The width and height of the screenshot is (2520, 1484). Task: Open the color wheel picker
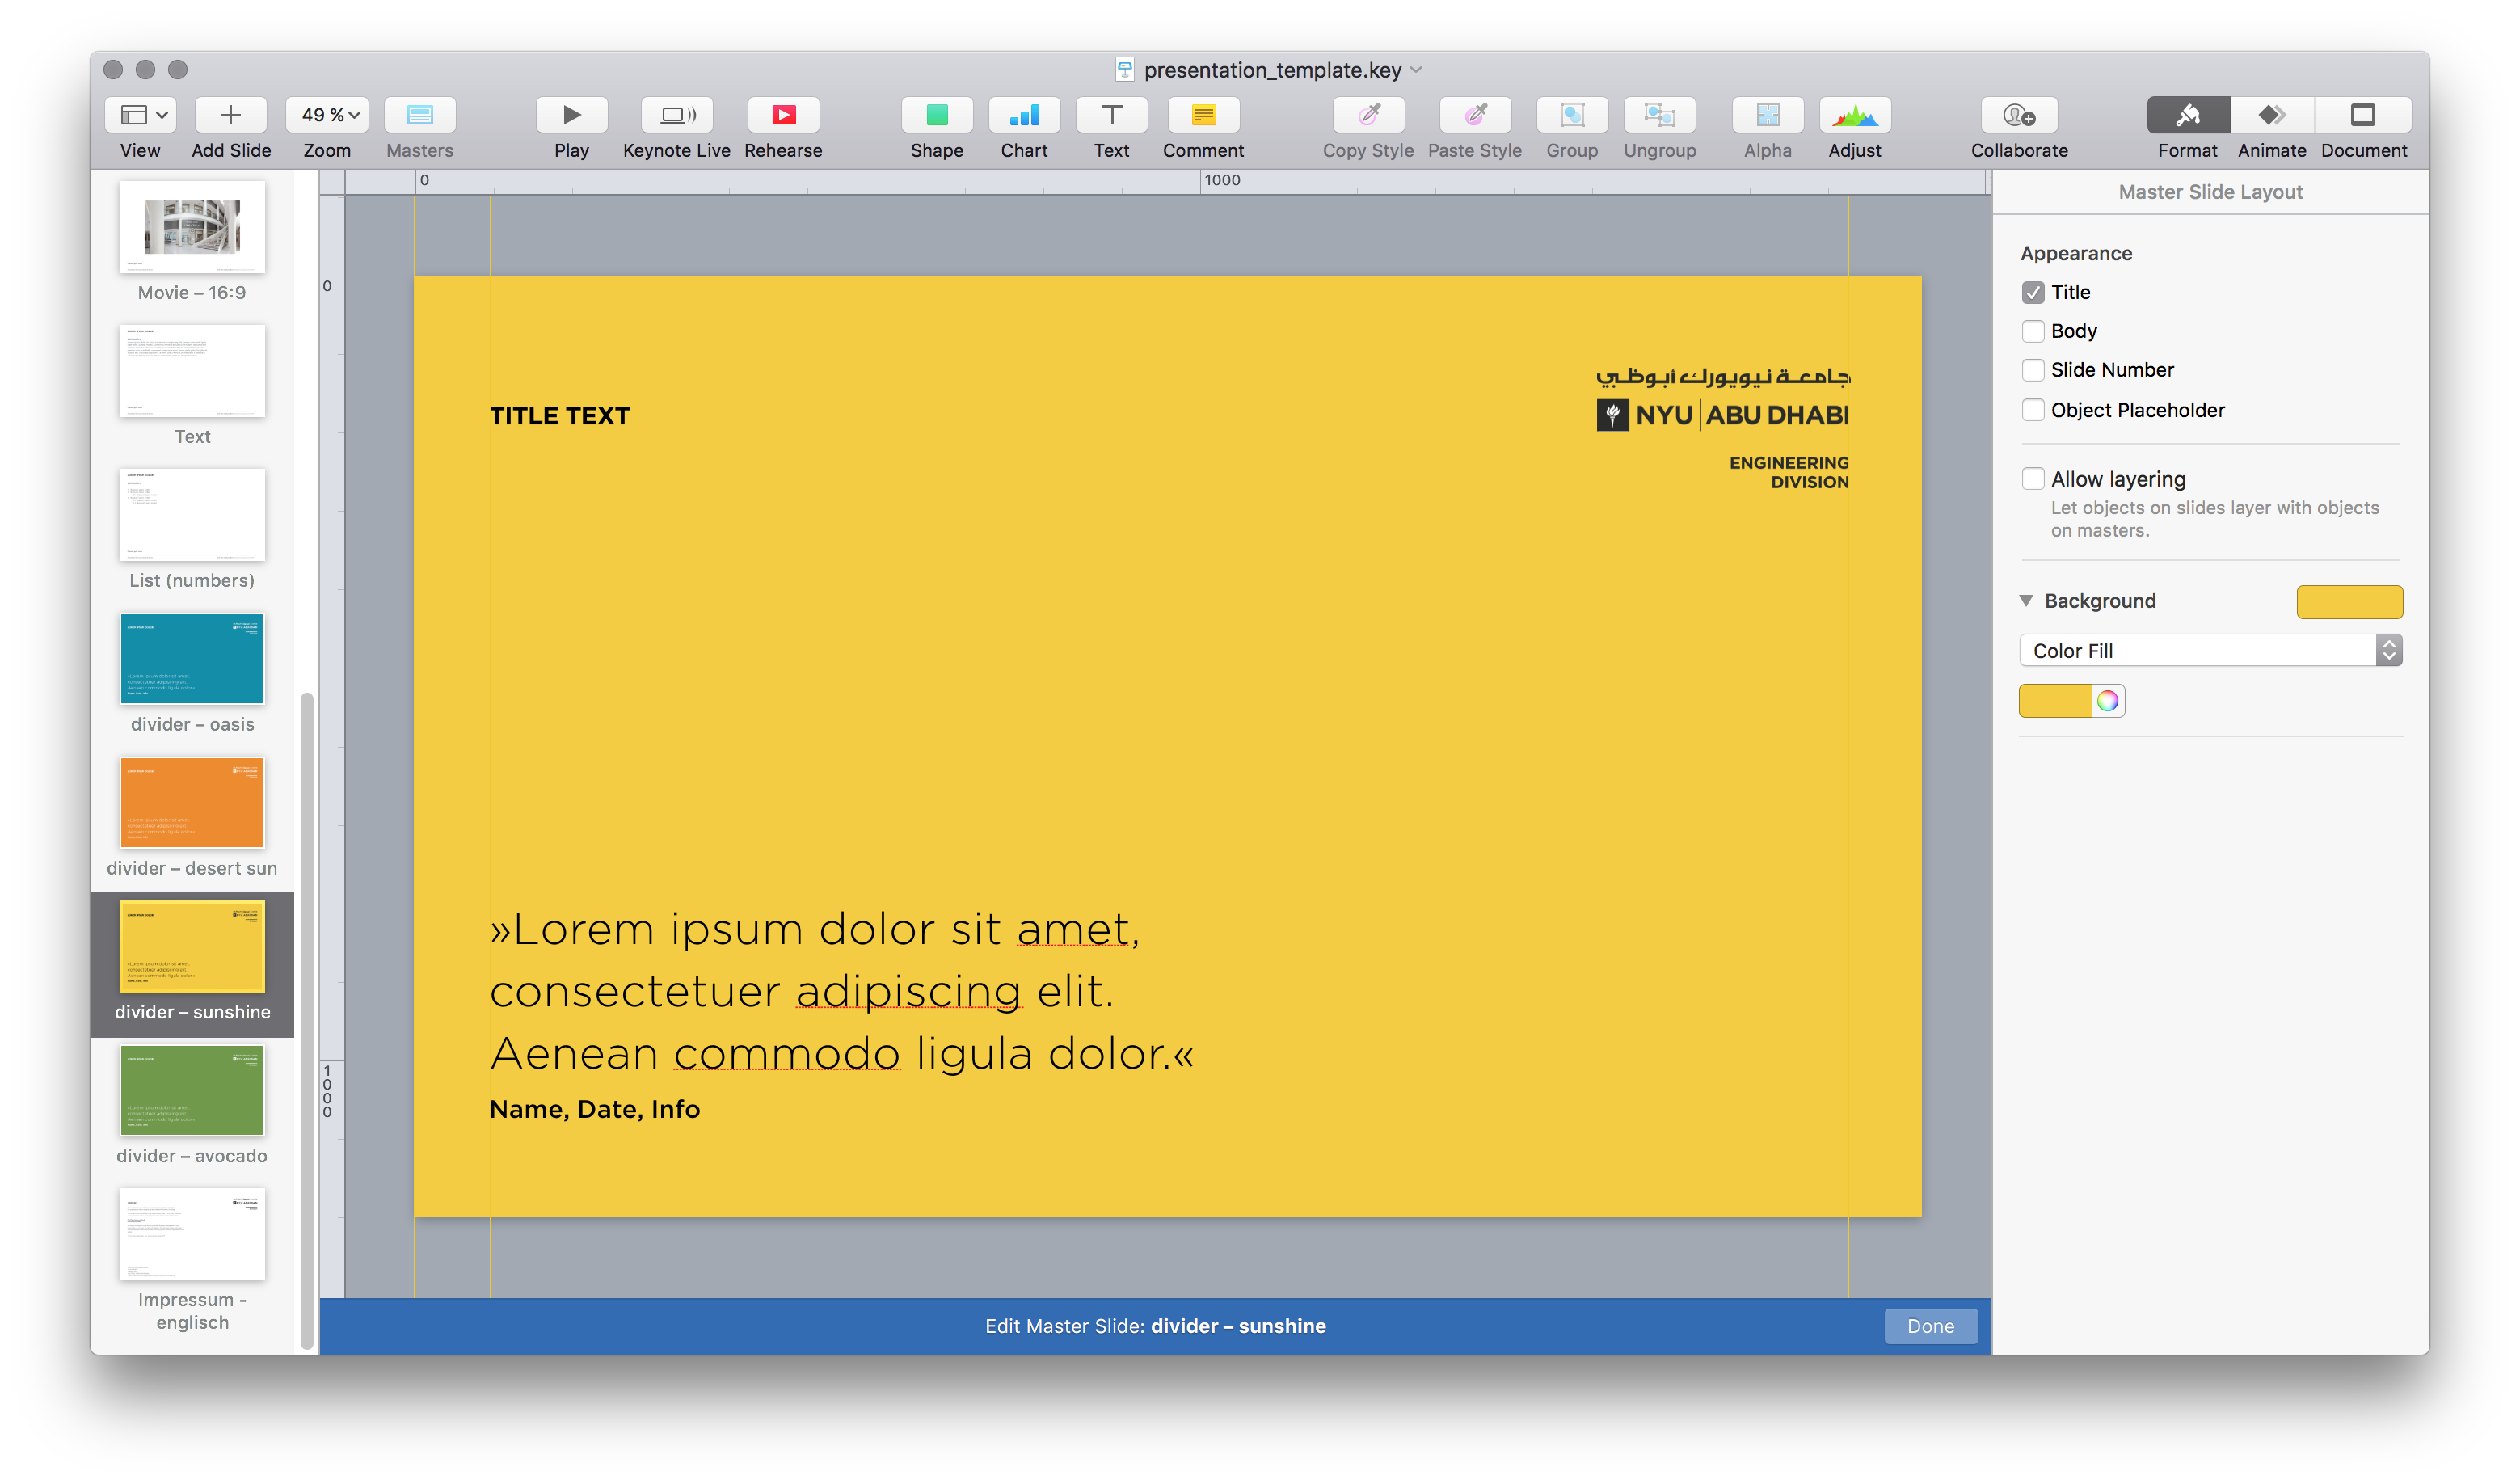tap(2107, 701)
